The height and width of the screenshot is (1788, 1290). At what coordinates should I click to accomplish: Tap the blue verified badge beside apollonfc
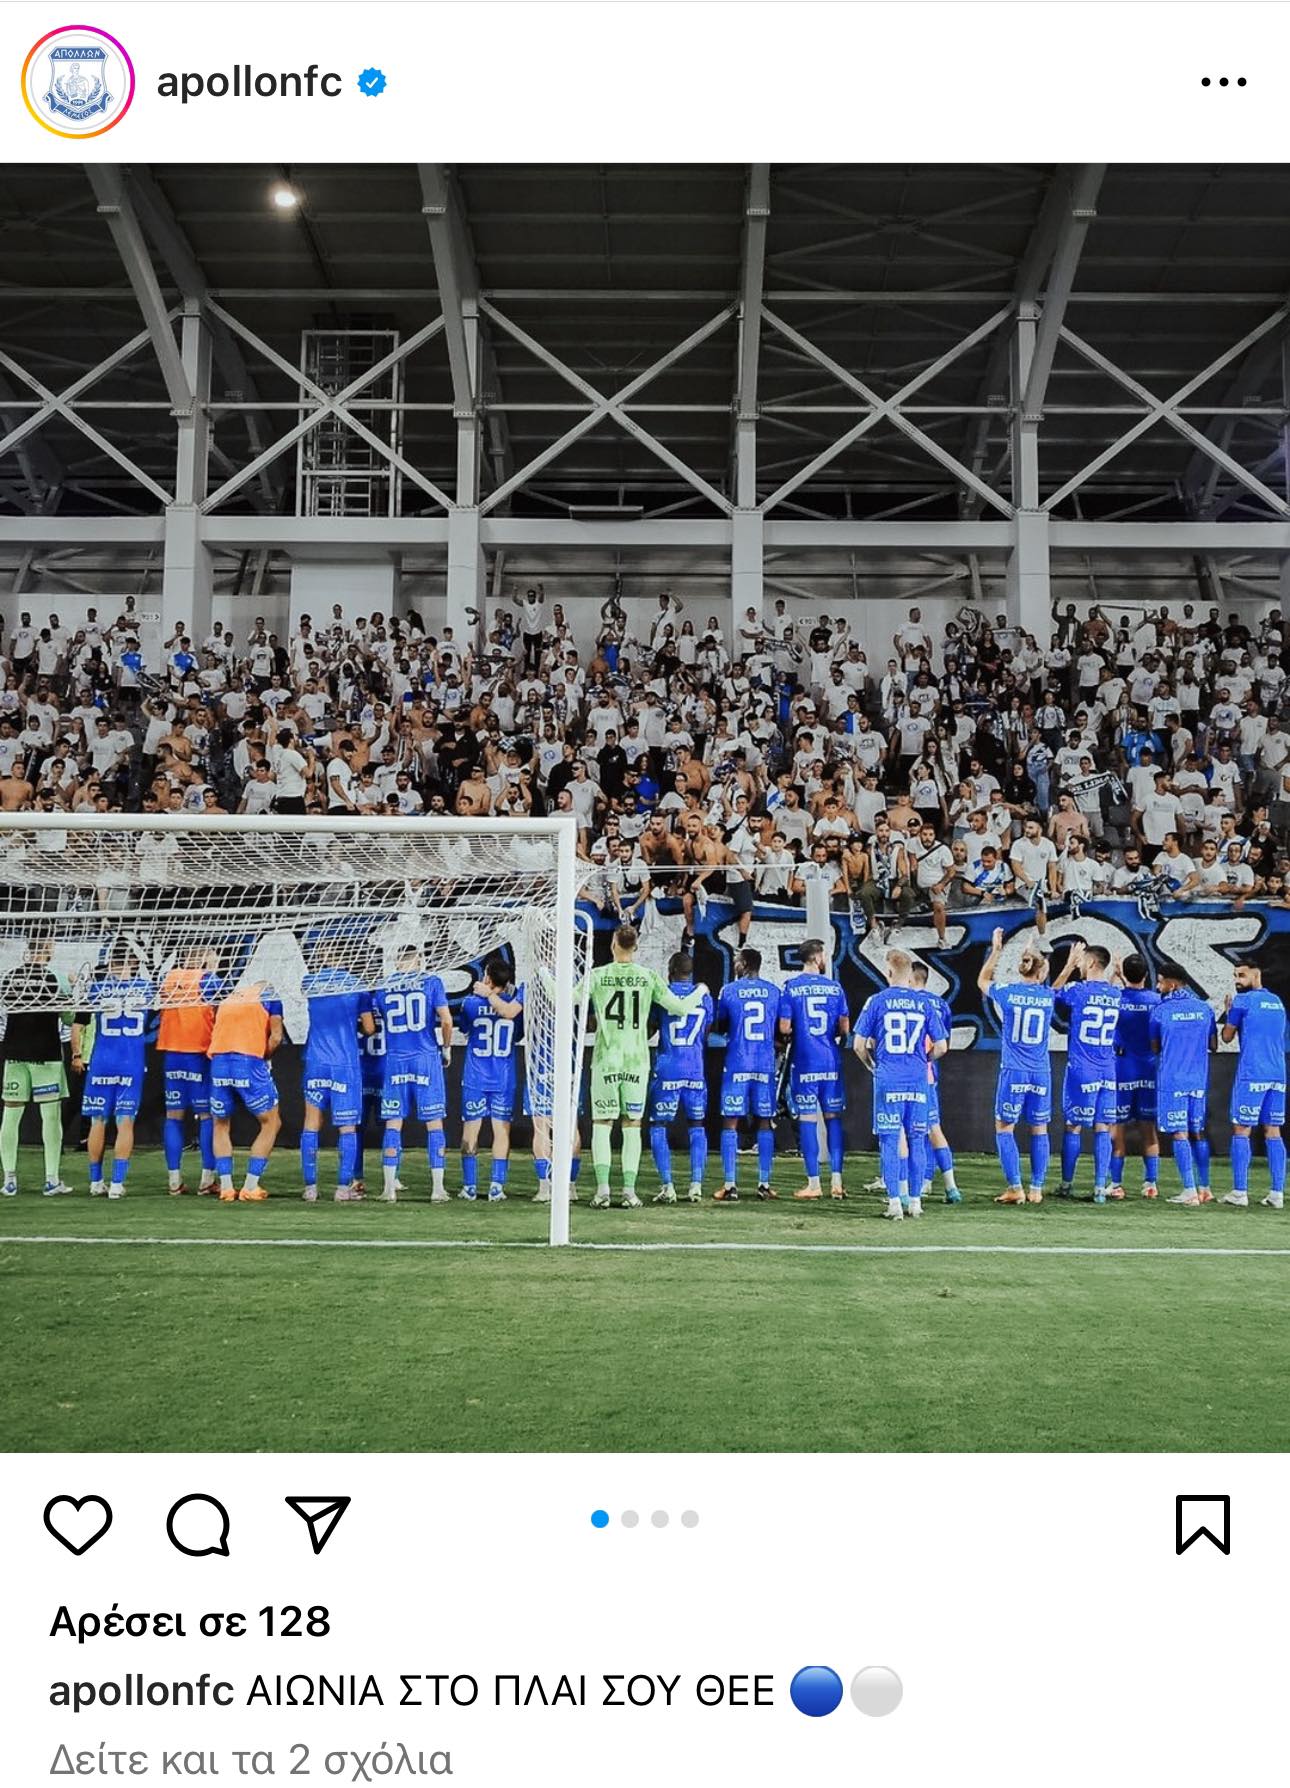(373, 82)
